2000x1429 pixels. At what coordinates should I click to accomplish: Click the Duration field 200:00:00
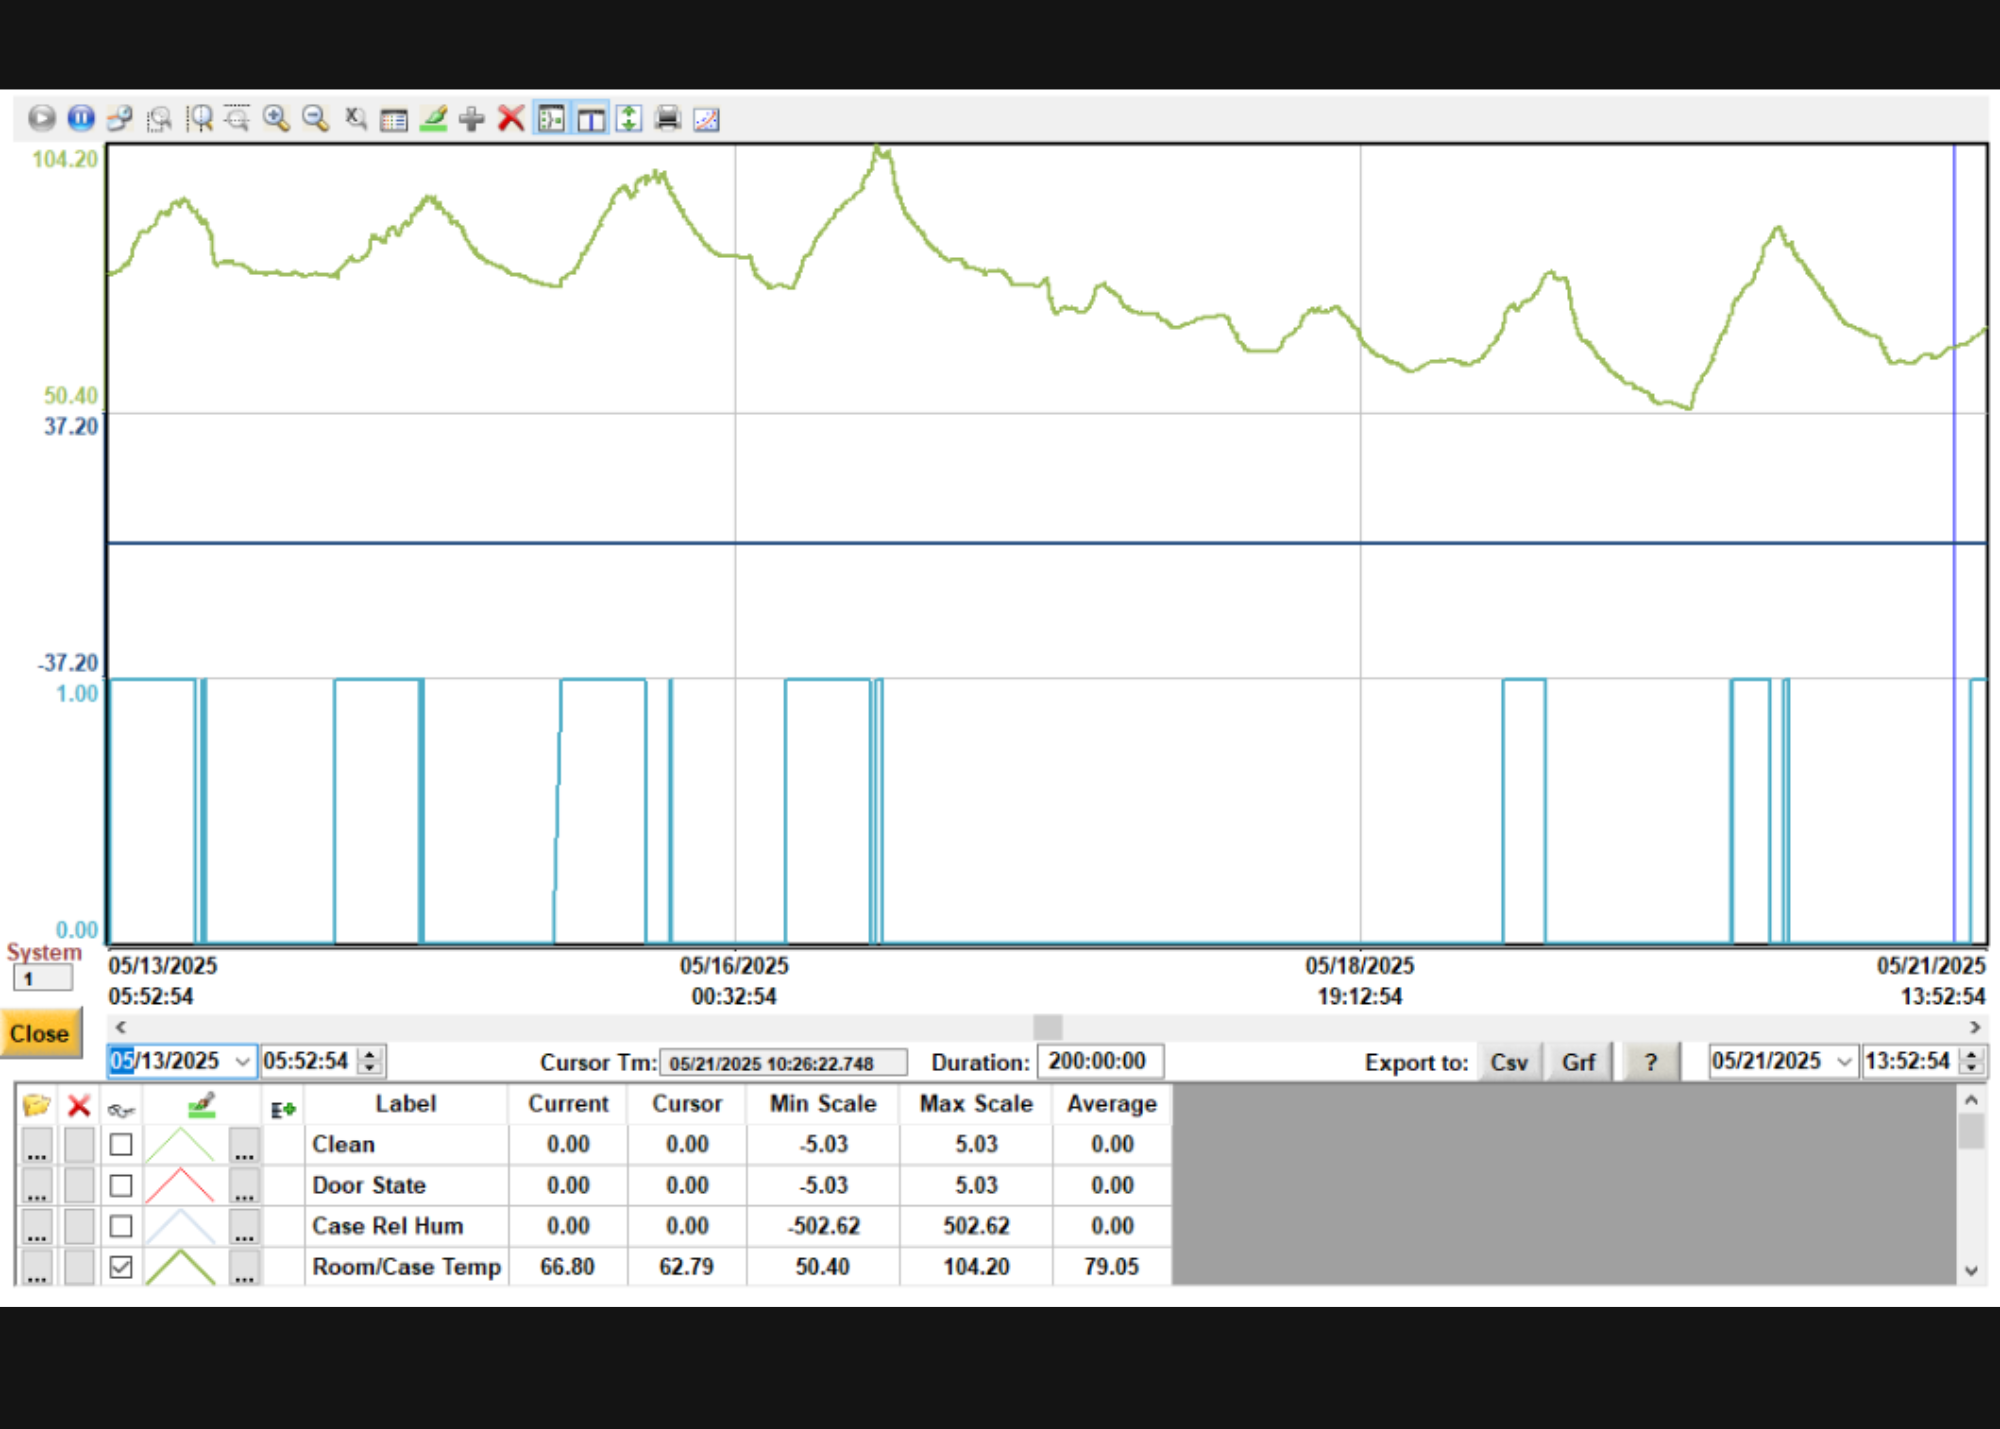[1099, 1061]
